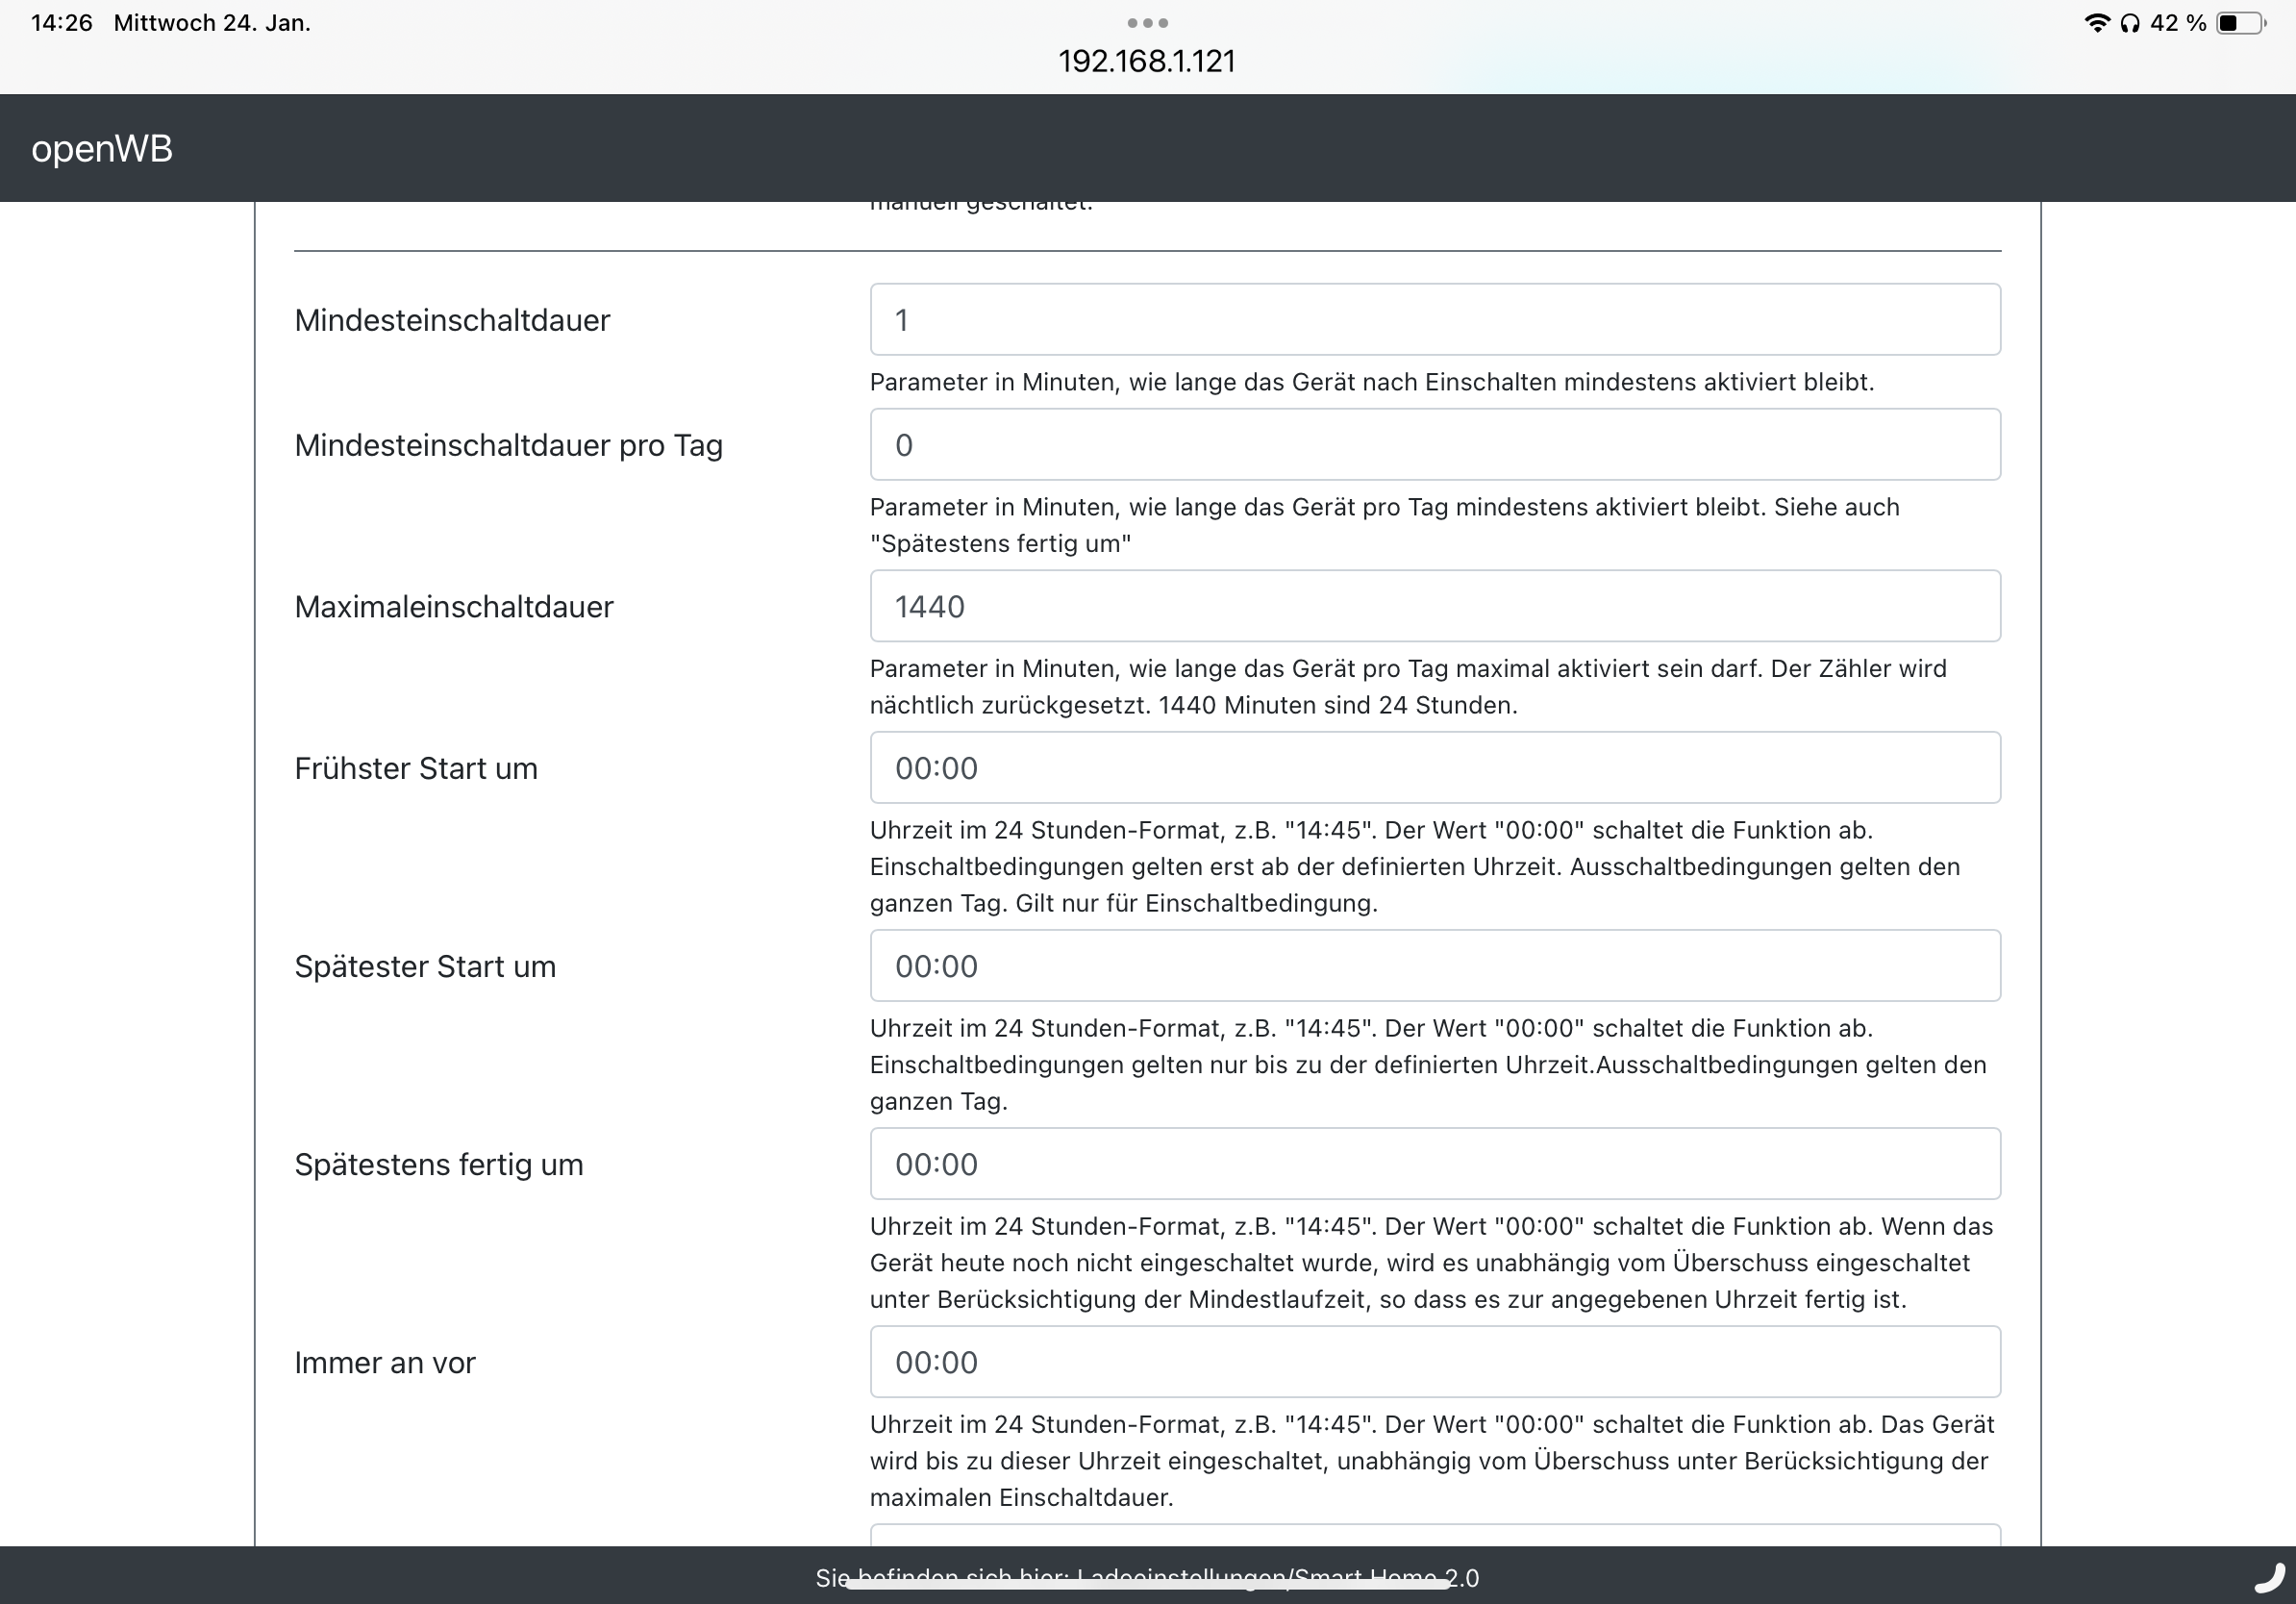2296x1604 pixels.
Task: Edit the Spätester Start um time field
Action: click(x=1434, y=966)
